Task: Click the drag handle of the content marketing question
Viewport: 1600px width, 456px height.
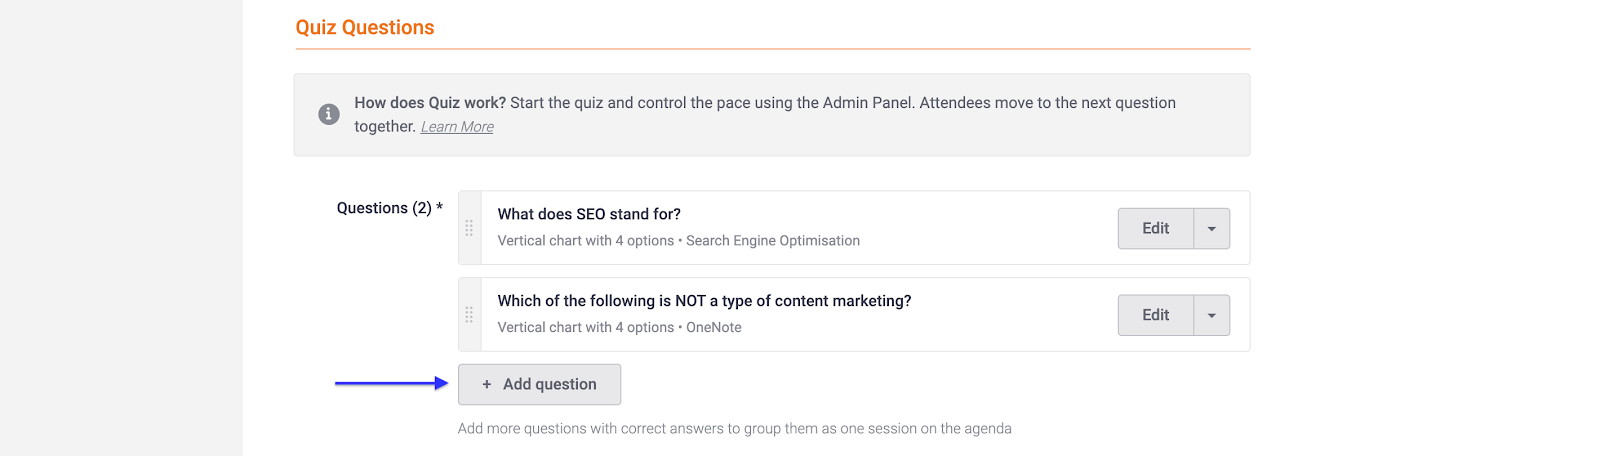Action: [469, 315]
